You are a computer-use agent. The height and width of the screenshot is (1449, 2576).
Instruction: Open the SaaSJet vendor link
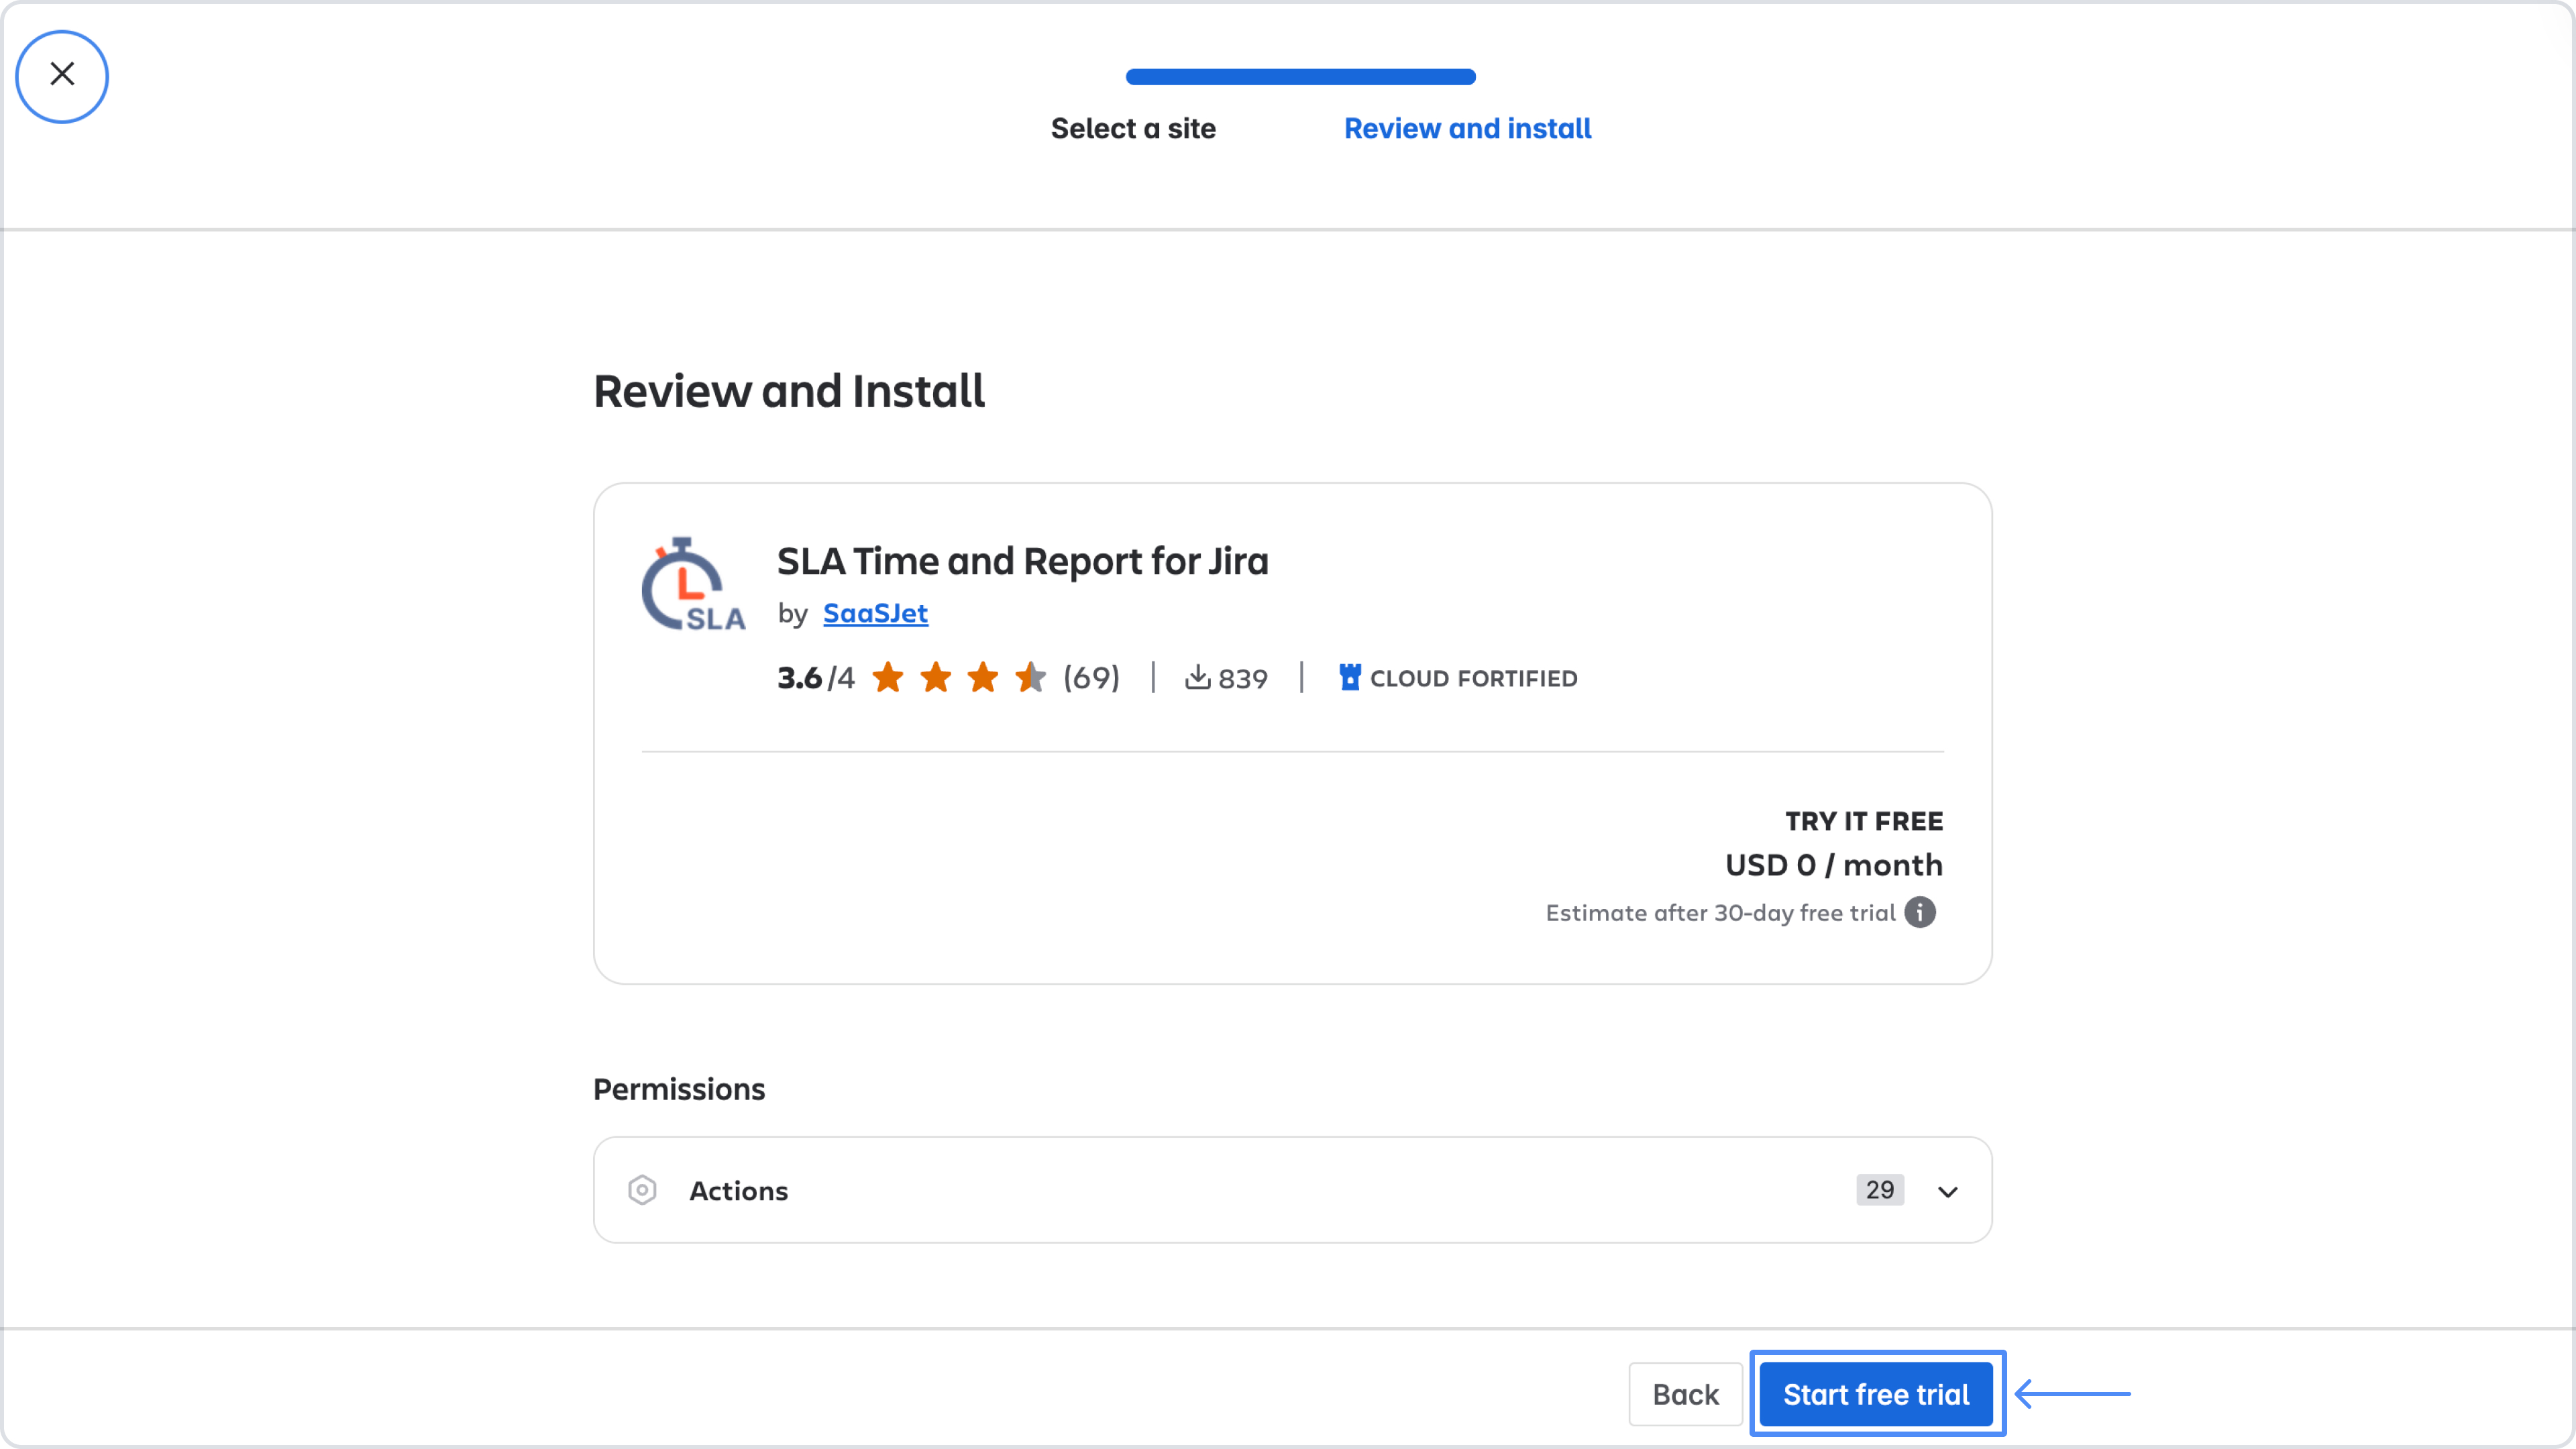coord(875,613)
